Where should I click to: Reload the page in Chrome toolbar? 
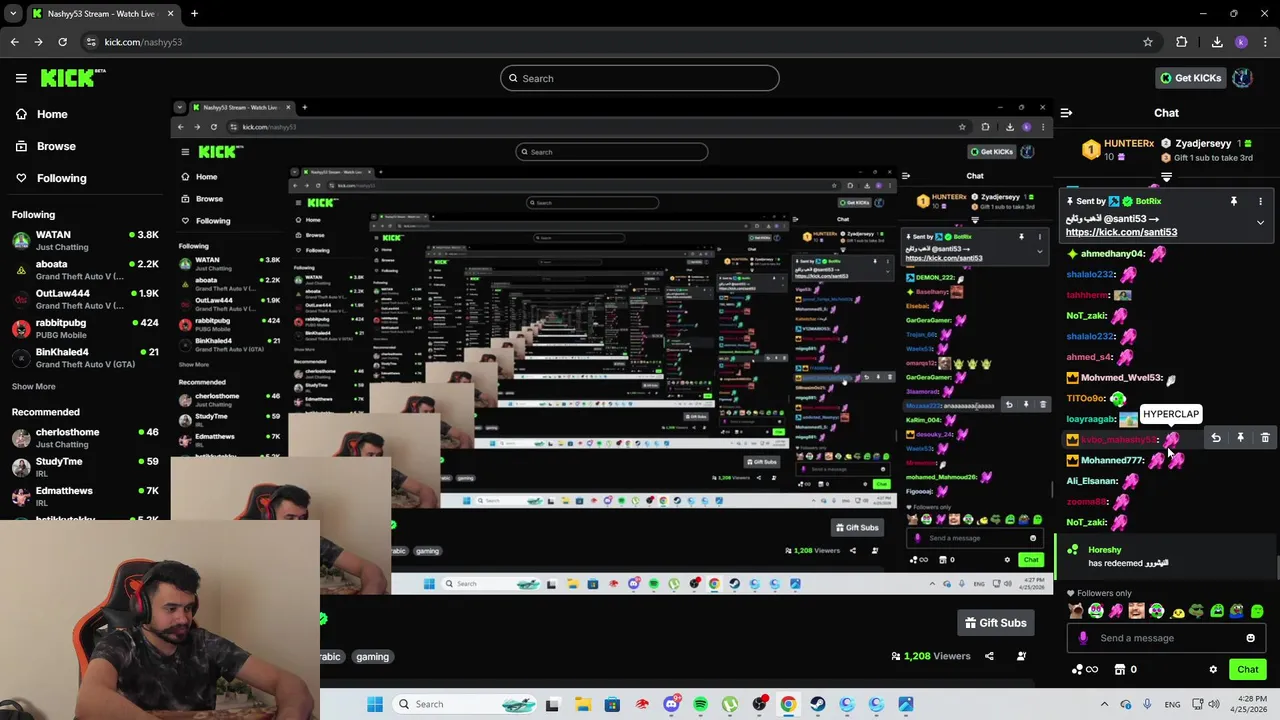click(62, 42)
